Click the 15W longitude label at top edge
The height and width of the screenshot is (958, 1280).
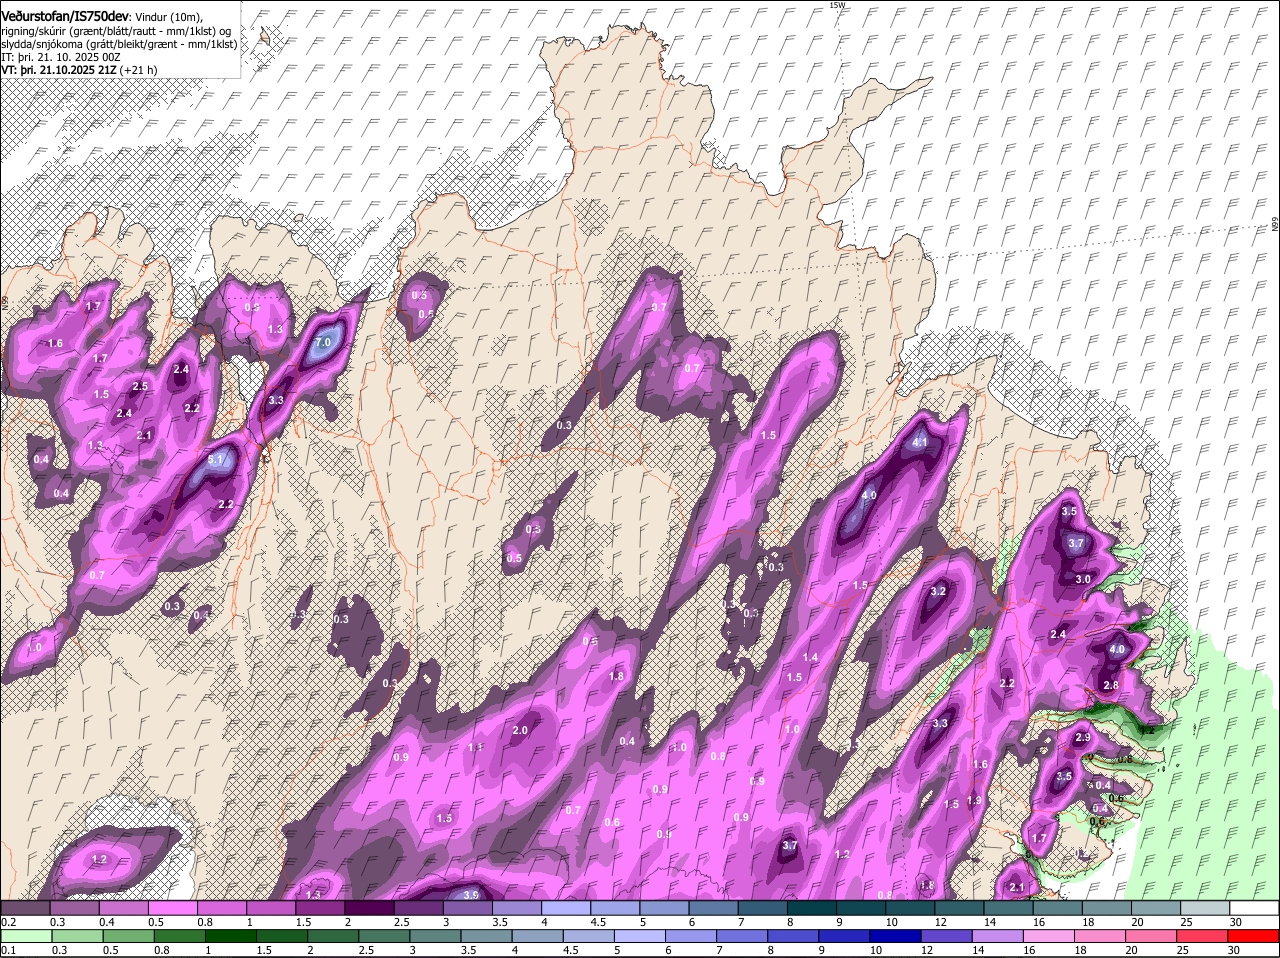(837, 5)
